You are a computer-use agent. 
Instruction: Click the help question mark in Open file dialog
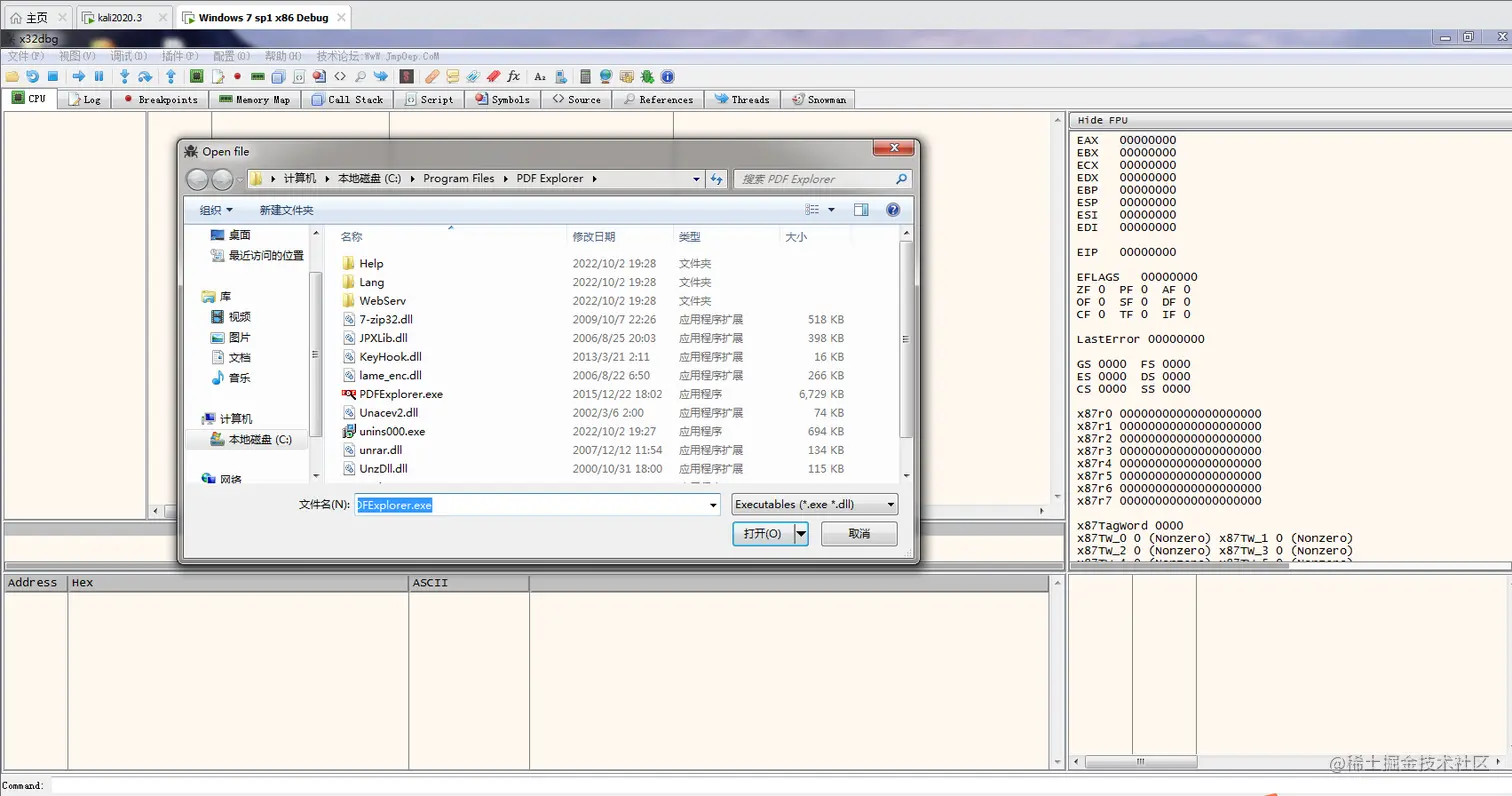(893, 210)
